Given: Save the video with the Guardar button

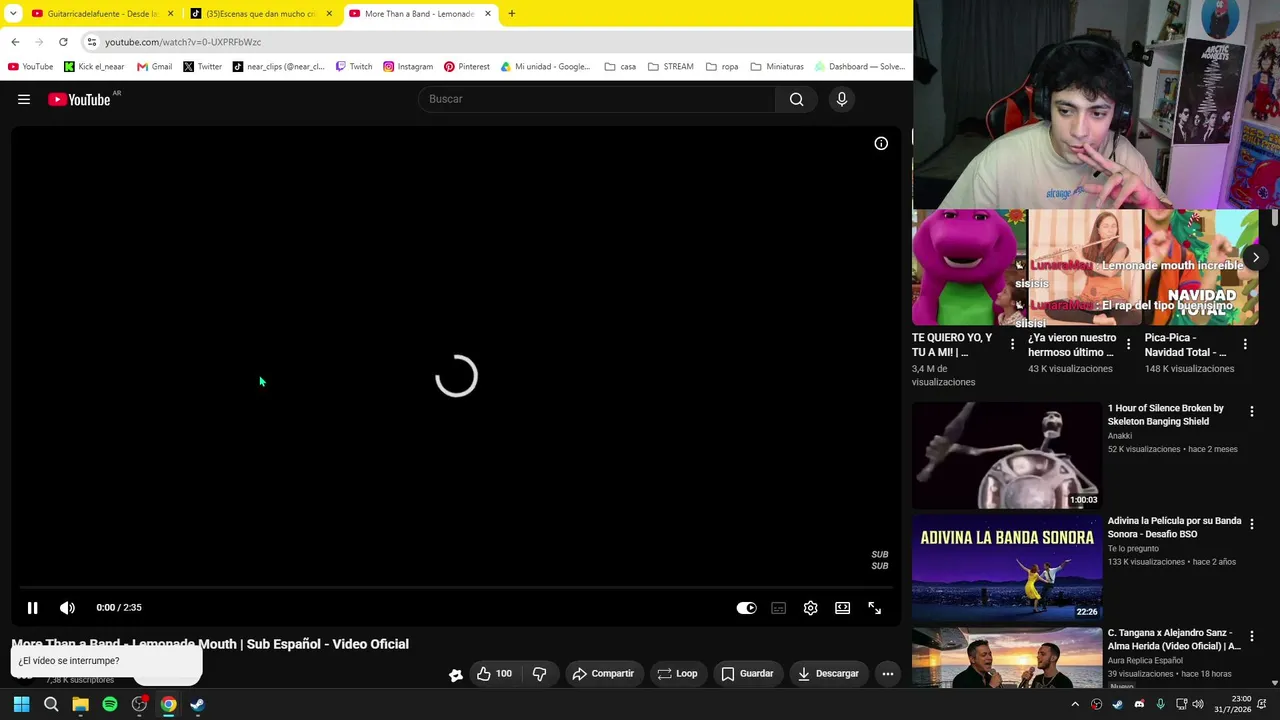Looking at the screenshot, I should click(x=748, y=674).
